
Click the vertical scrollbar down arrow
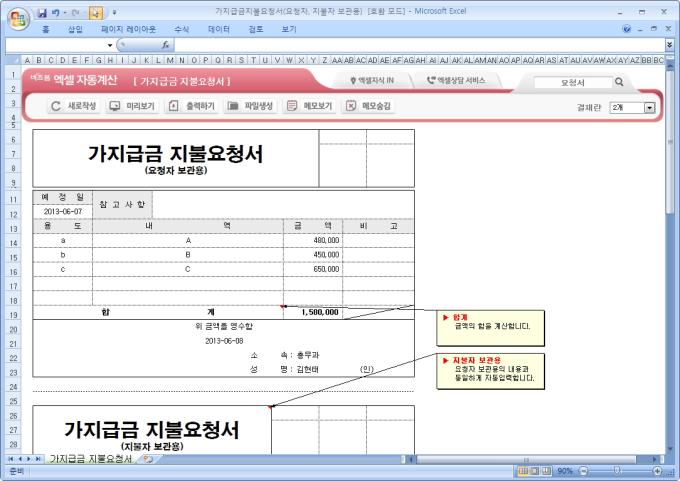(670, 449)
